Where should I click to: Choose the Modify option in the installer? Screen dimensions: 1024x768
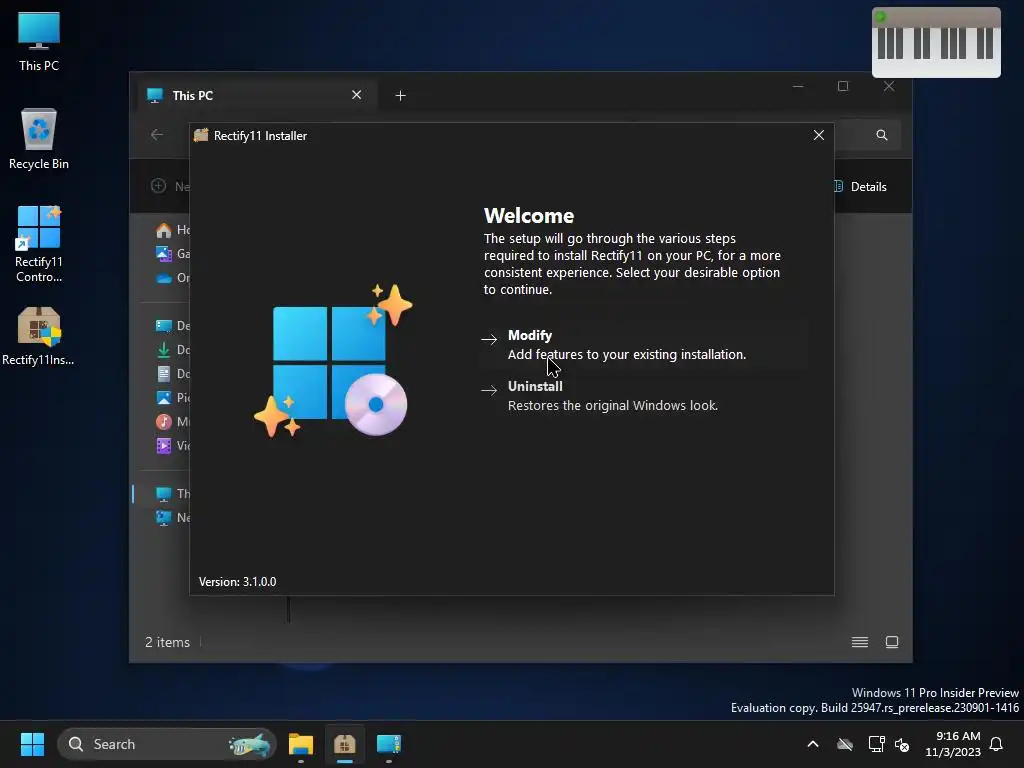pyautogui.click(x=643, y=345)
